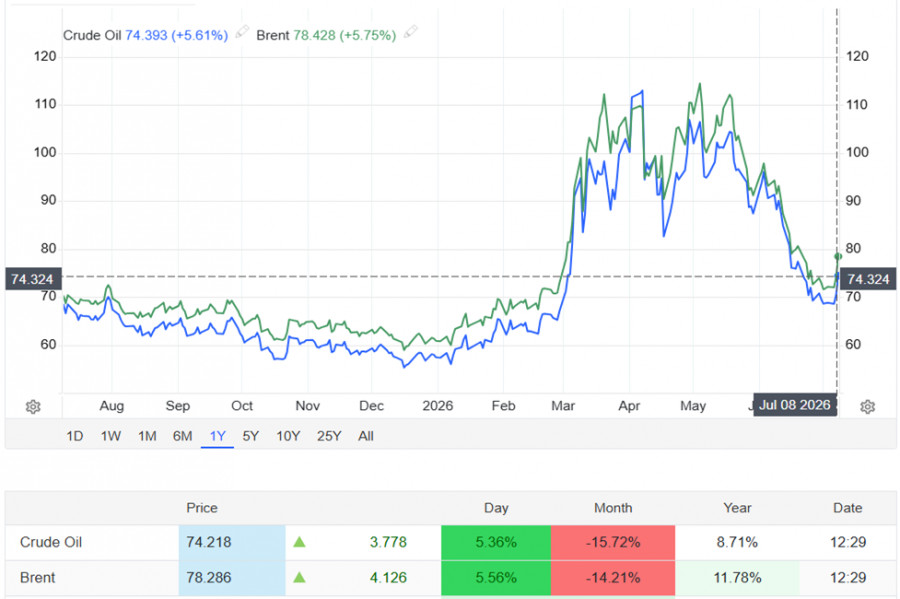Choose the 5Y time range
This screenshot has width=900, height=599.
tap(251, 436)
